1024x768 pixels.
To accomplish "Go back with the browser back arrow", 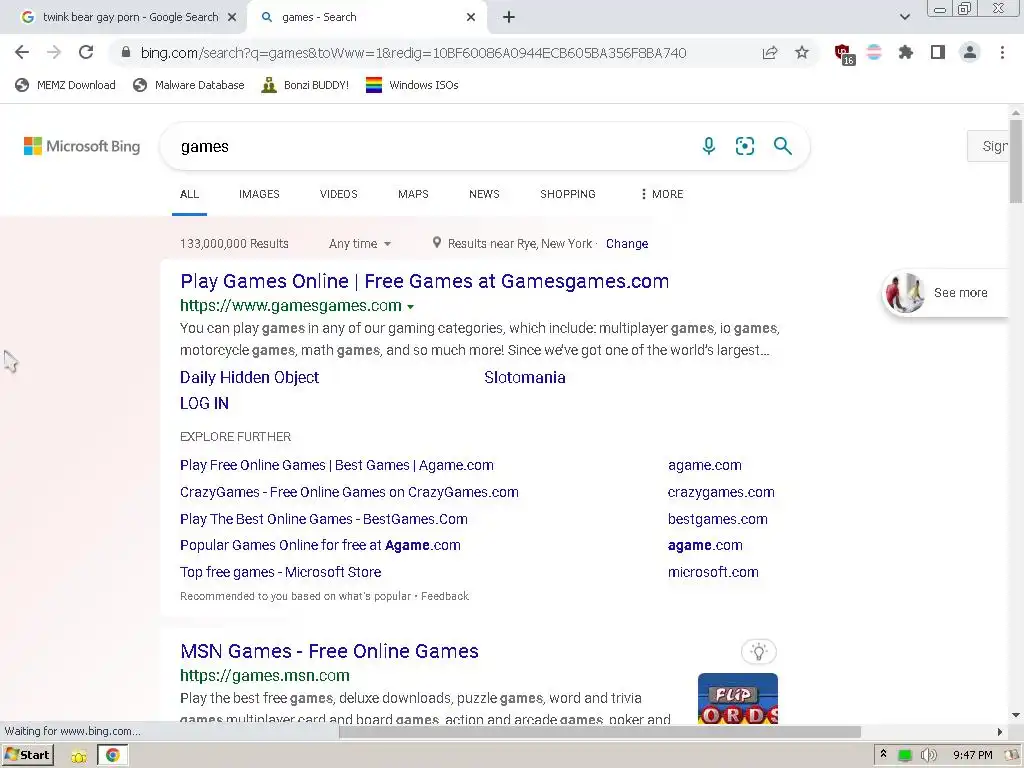I will pos(22,52).
